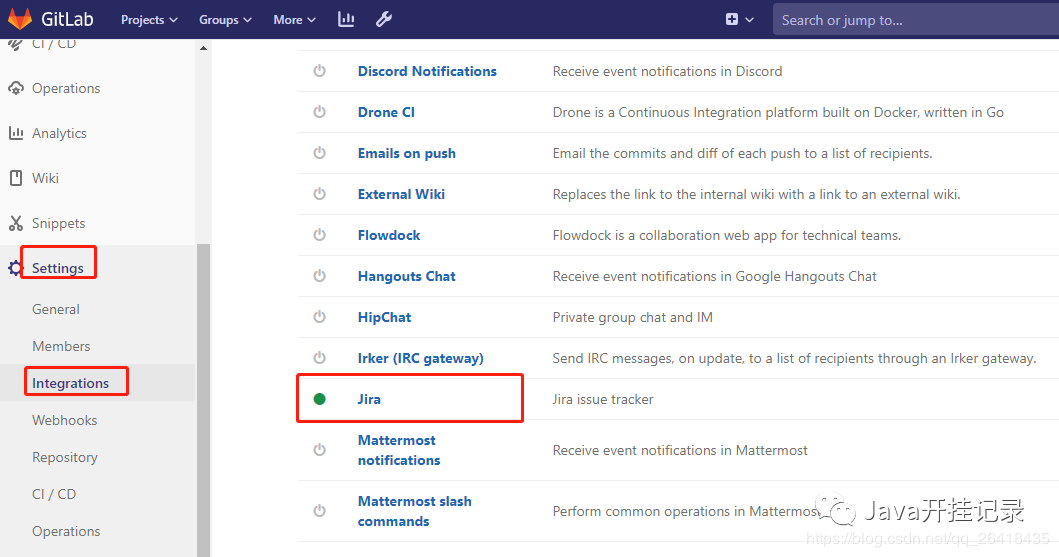Go to General settings
The height and width of the screenshot is (557, 1059).
click(55, 309)
